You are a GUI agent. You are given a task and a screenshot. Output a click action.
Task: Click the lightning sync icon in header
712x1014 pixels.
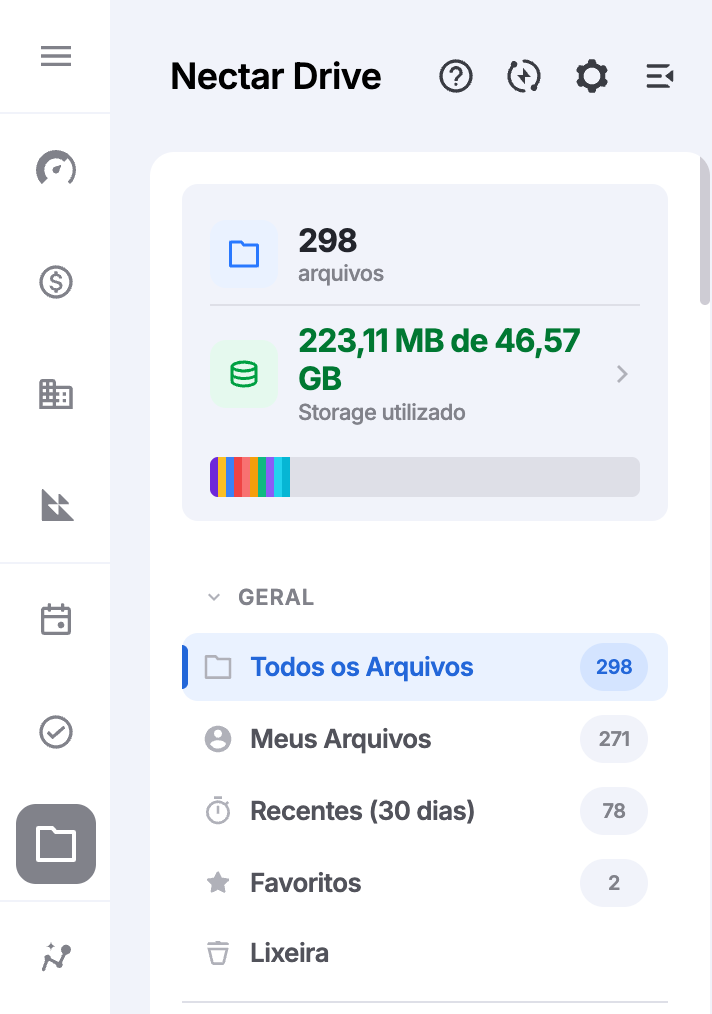[x=524, y=76]
